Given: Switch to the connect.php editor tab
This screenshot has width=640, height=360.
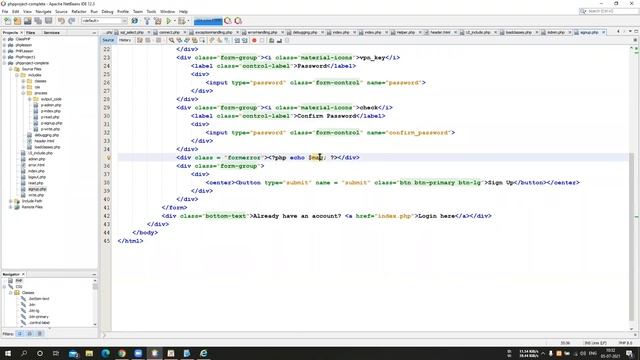Looking at the screenshot, I should coord(169,32).
